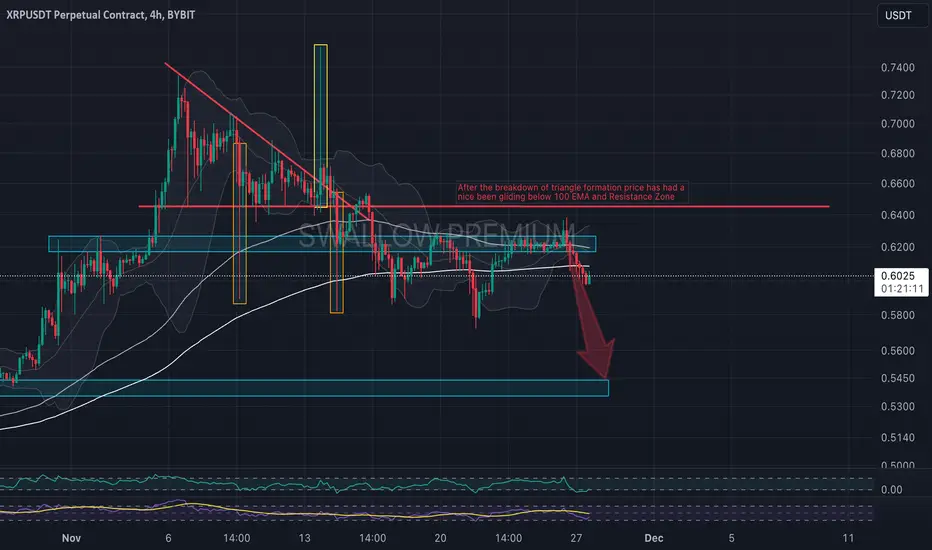Click the USDT currency button

click(898, 15)
